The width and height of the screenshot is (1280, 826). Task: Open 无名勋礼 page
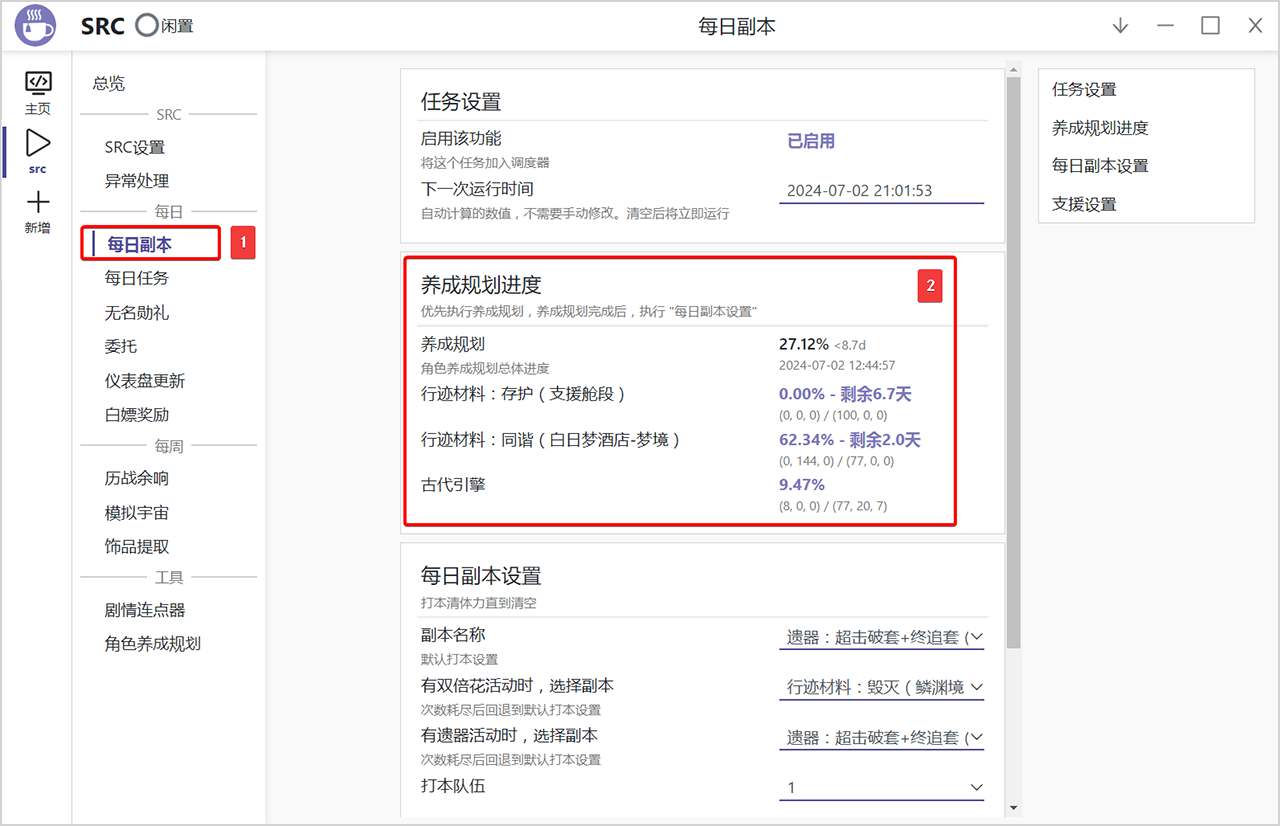point(137,313)
